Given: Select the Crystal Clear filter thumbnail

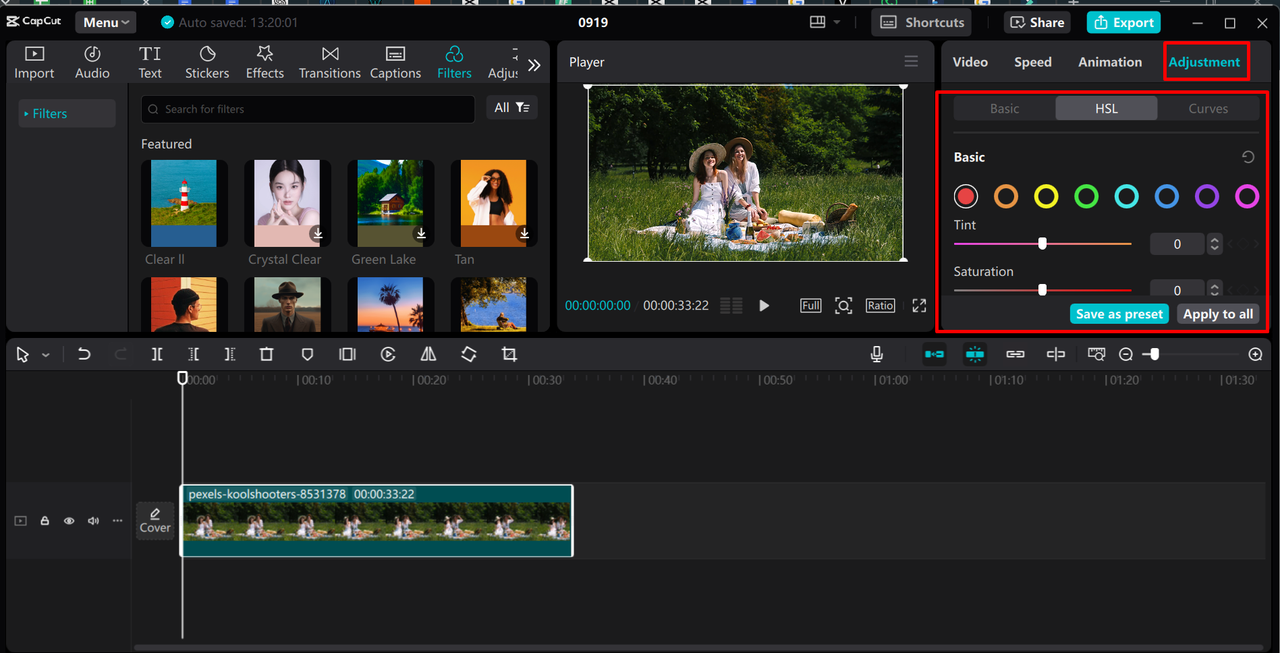Looking at the screenshot, I should coord(286,203).
